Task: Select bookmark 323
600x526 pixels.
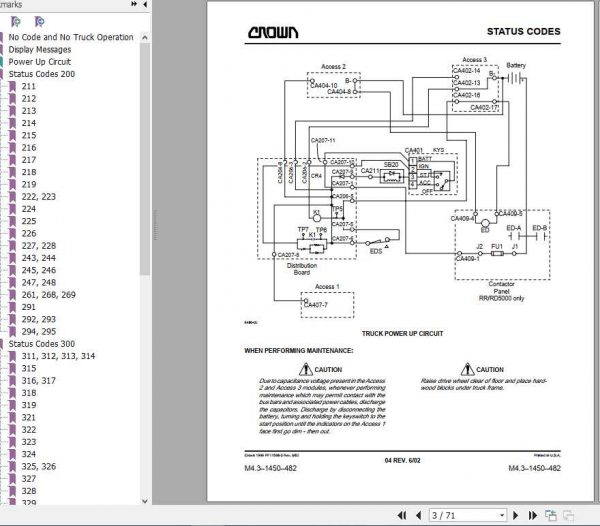Action: [x=29, y=442]
